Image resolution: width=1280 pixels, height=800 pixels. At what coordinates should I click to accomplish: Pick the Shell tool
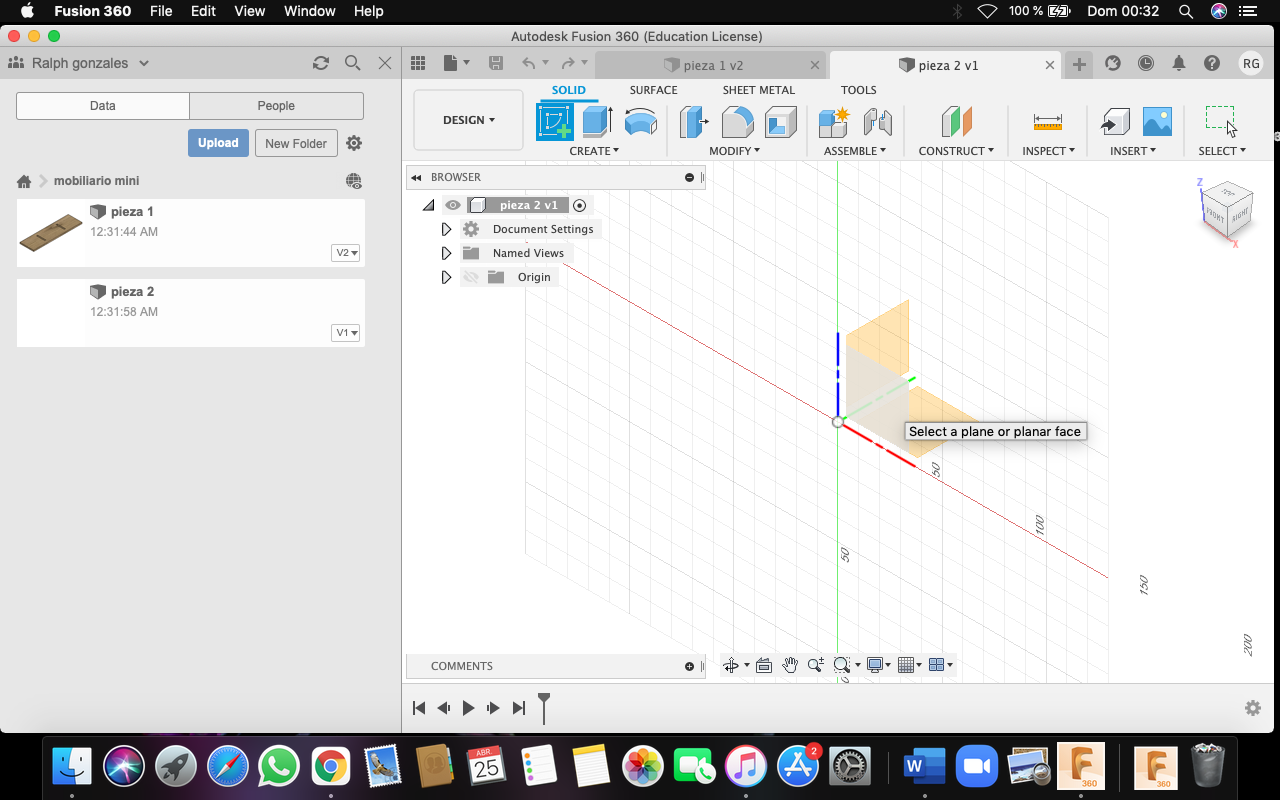[780, 122]
